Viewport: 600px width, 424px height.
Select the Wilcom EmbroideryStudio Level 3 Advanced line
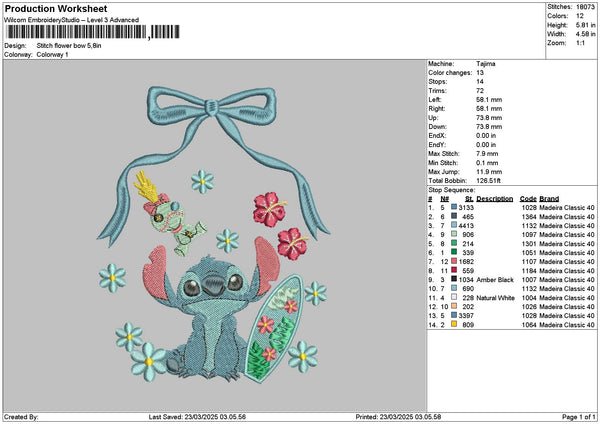(x=72, y=20)
